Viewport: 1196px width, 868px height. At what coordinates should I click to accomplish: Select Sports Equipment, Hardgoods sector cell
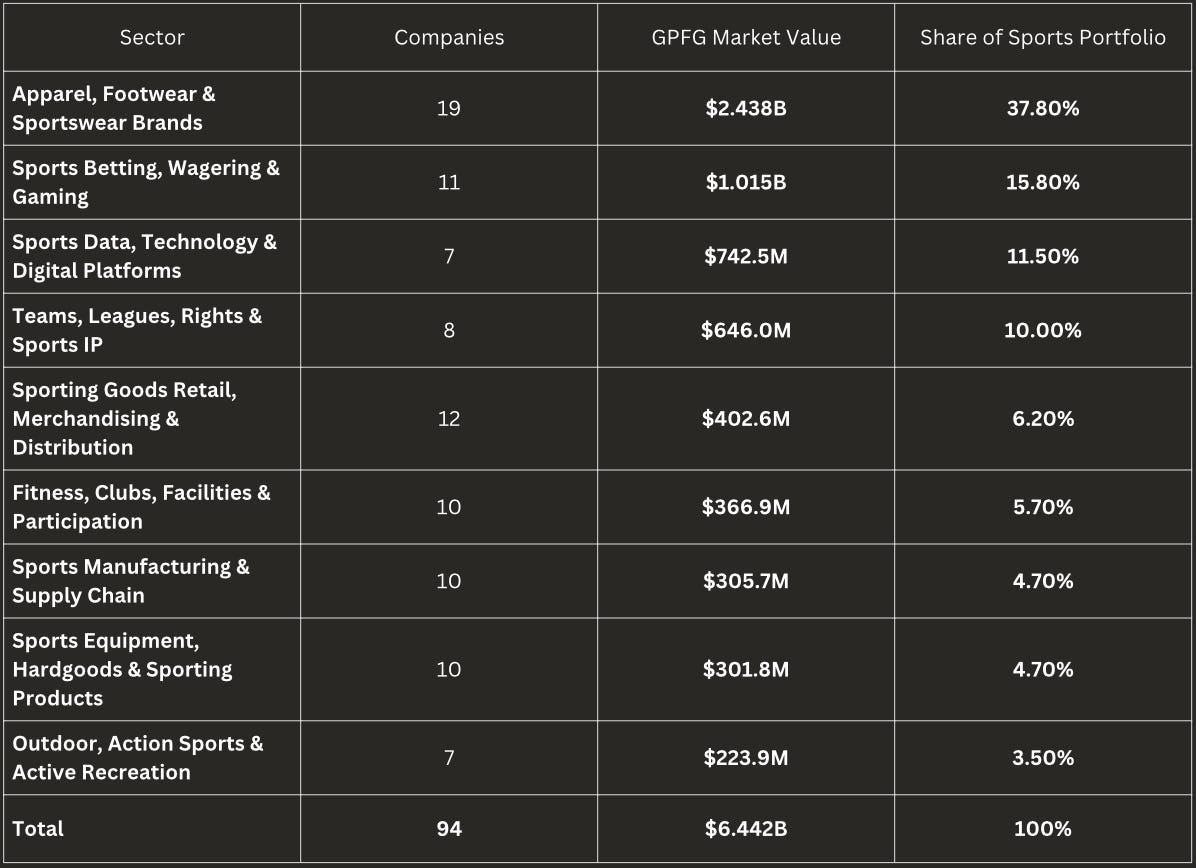(152, 669)
